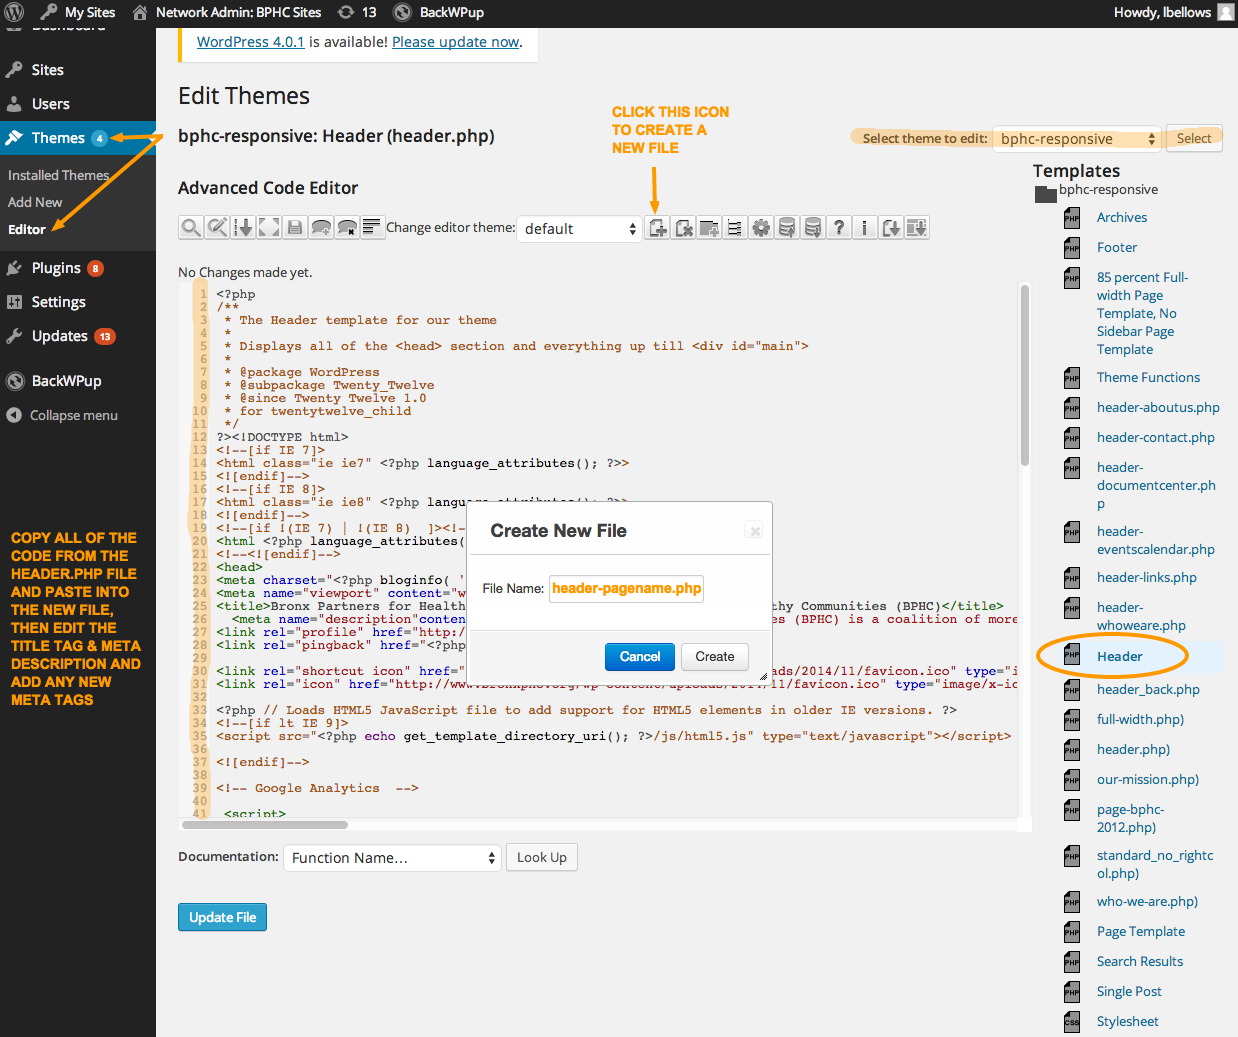The width and height of the screenshot is (1238, 1037).
Task: Click the delete file icon in toolbar
Action: click(x=684, y=228)
